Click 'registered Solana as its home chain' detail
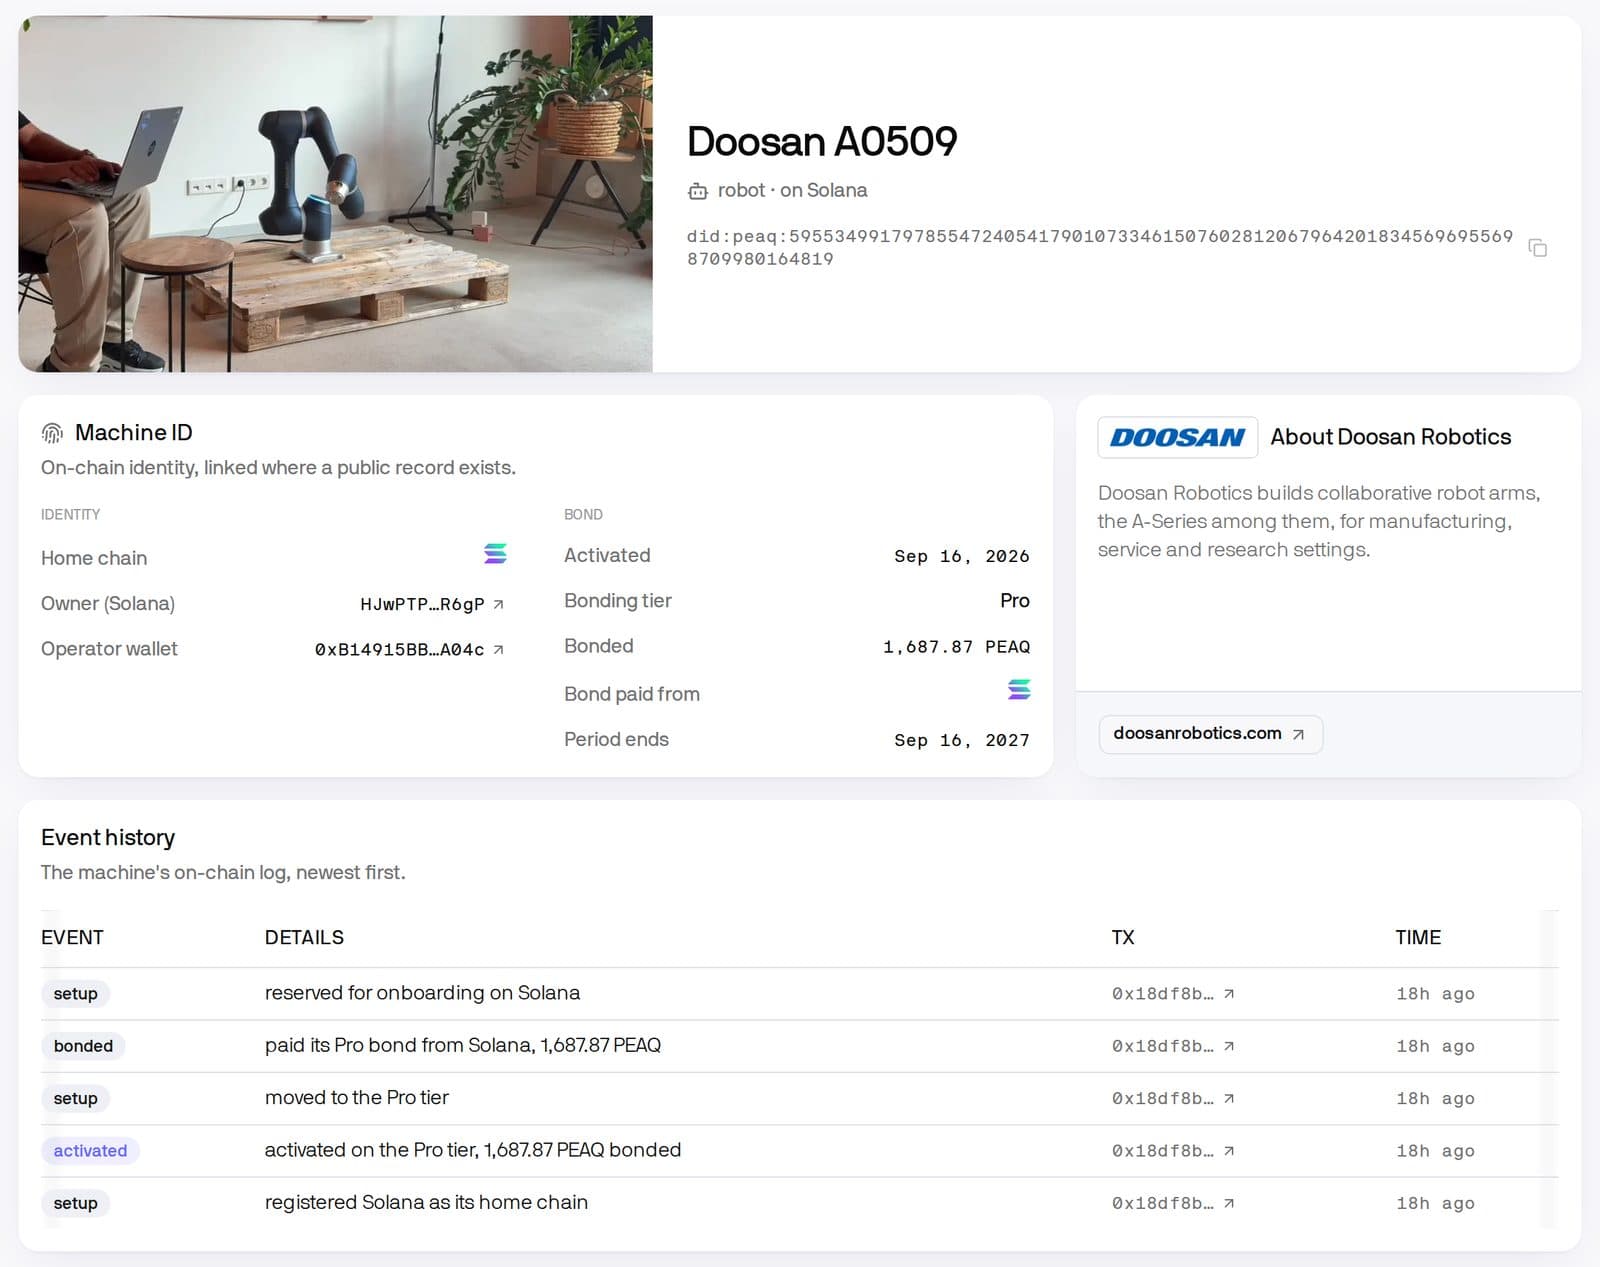The width and height of the screenshot is (1600, 1267). click(x=426, y=1203)
